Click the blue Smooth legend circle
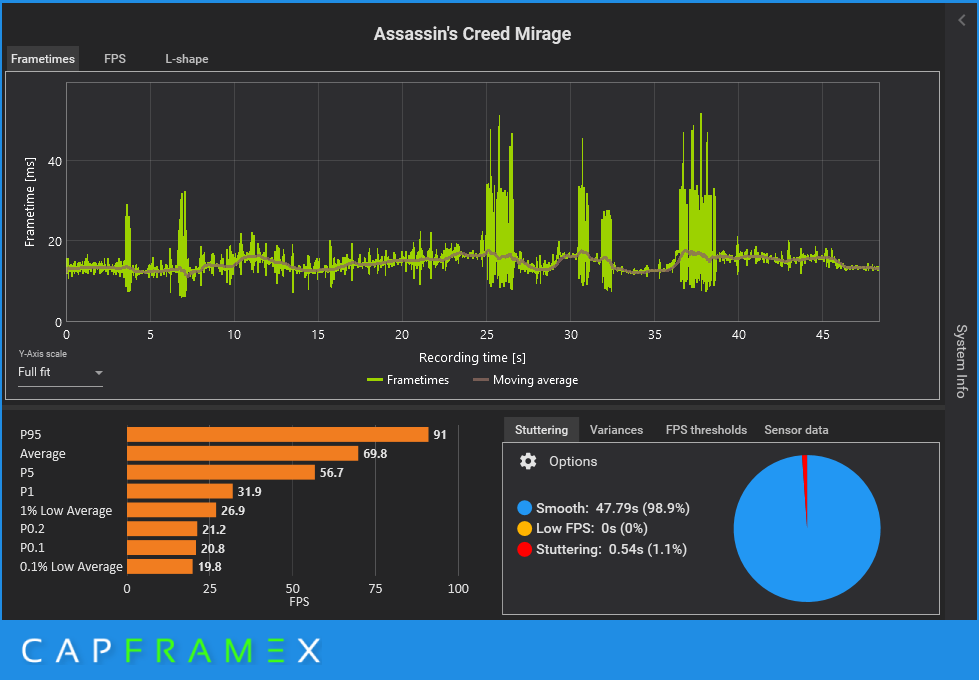The width and height of the screenshot is (979, 680). (524, 508)
